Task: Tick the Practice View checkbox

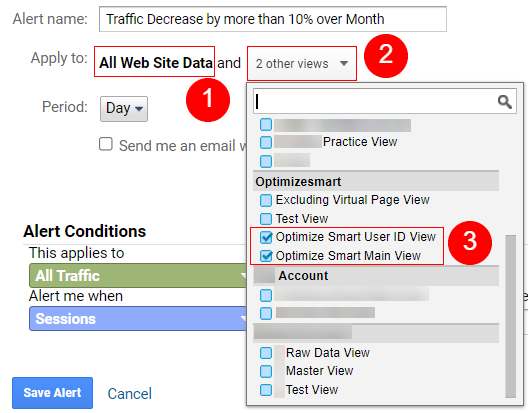Action: (x=266, y=142)
